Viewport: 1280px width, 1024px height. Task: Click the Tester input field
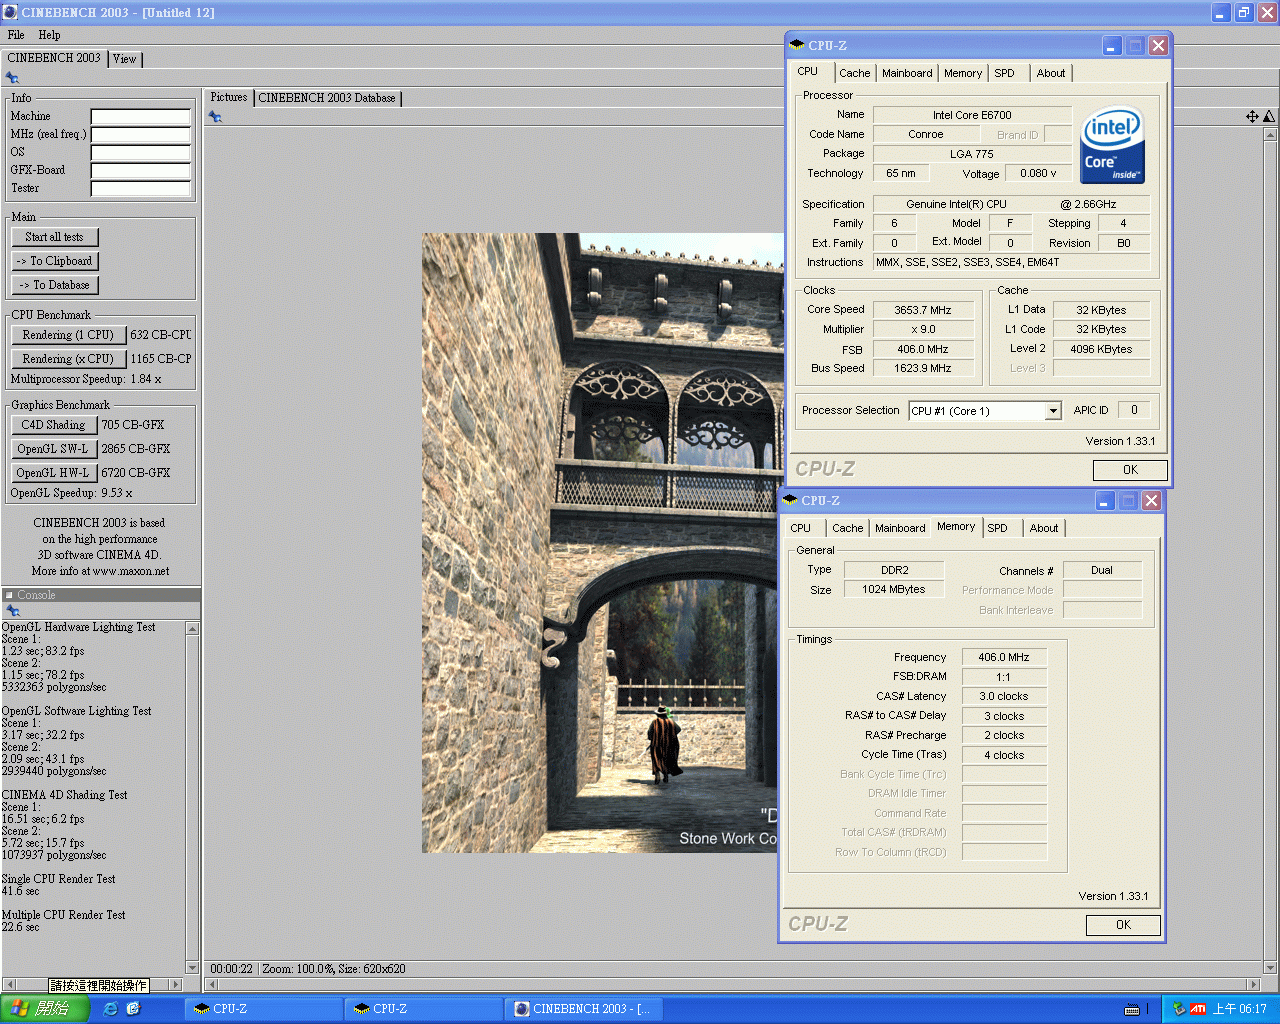tap(141, 189)
